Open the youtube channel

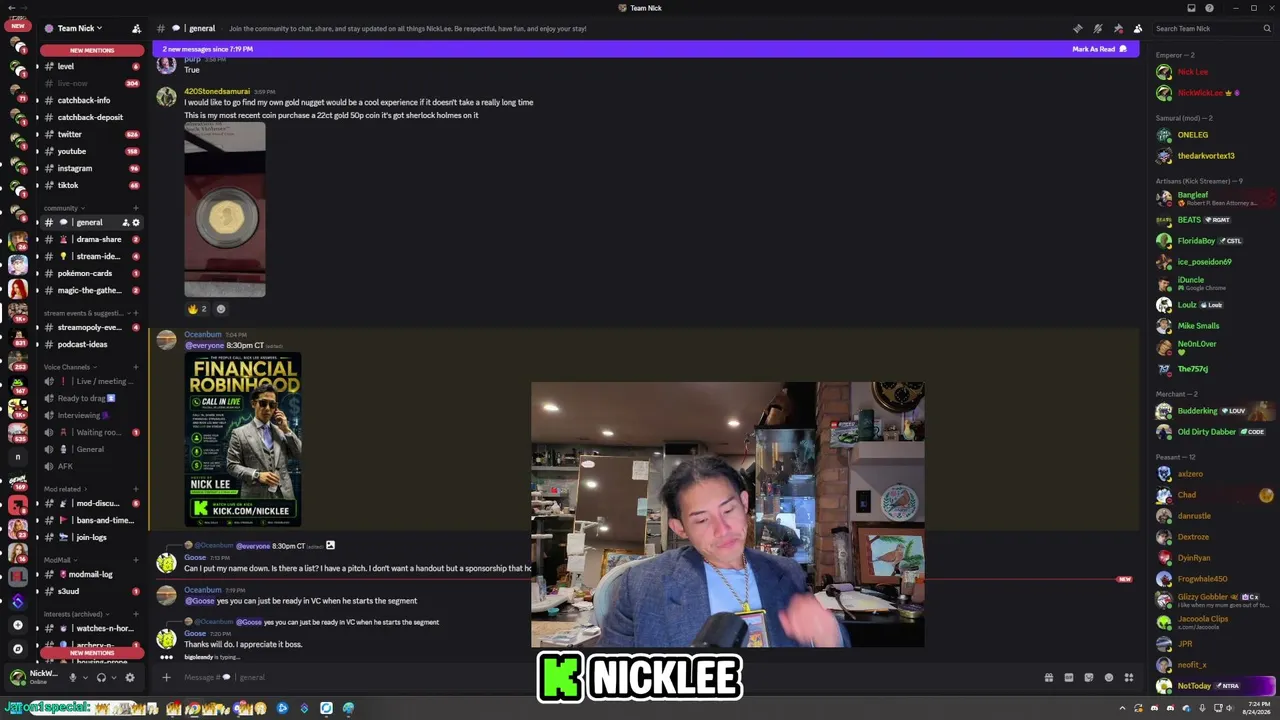[x=92, y=151]
